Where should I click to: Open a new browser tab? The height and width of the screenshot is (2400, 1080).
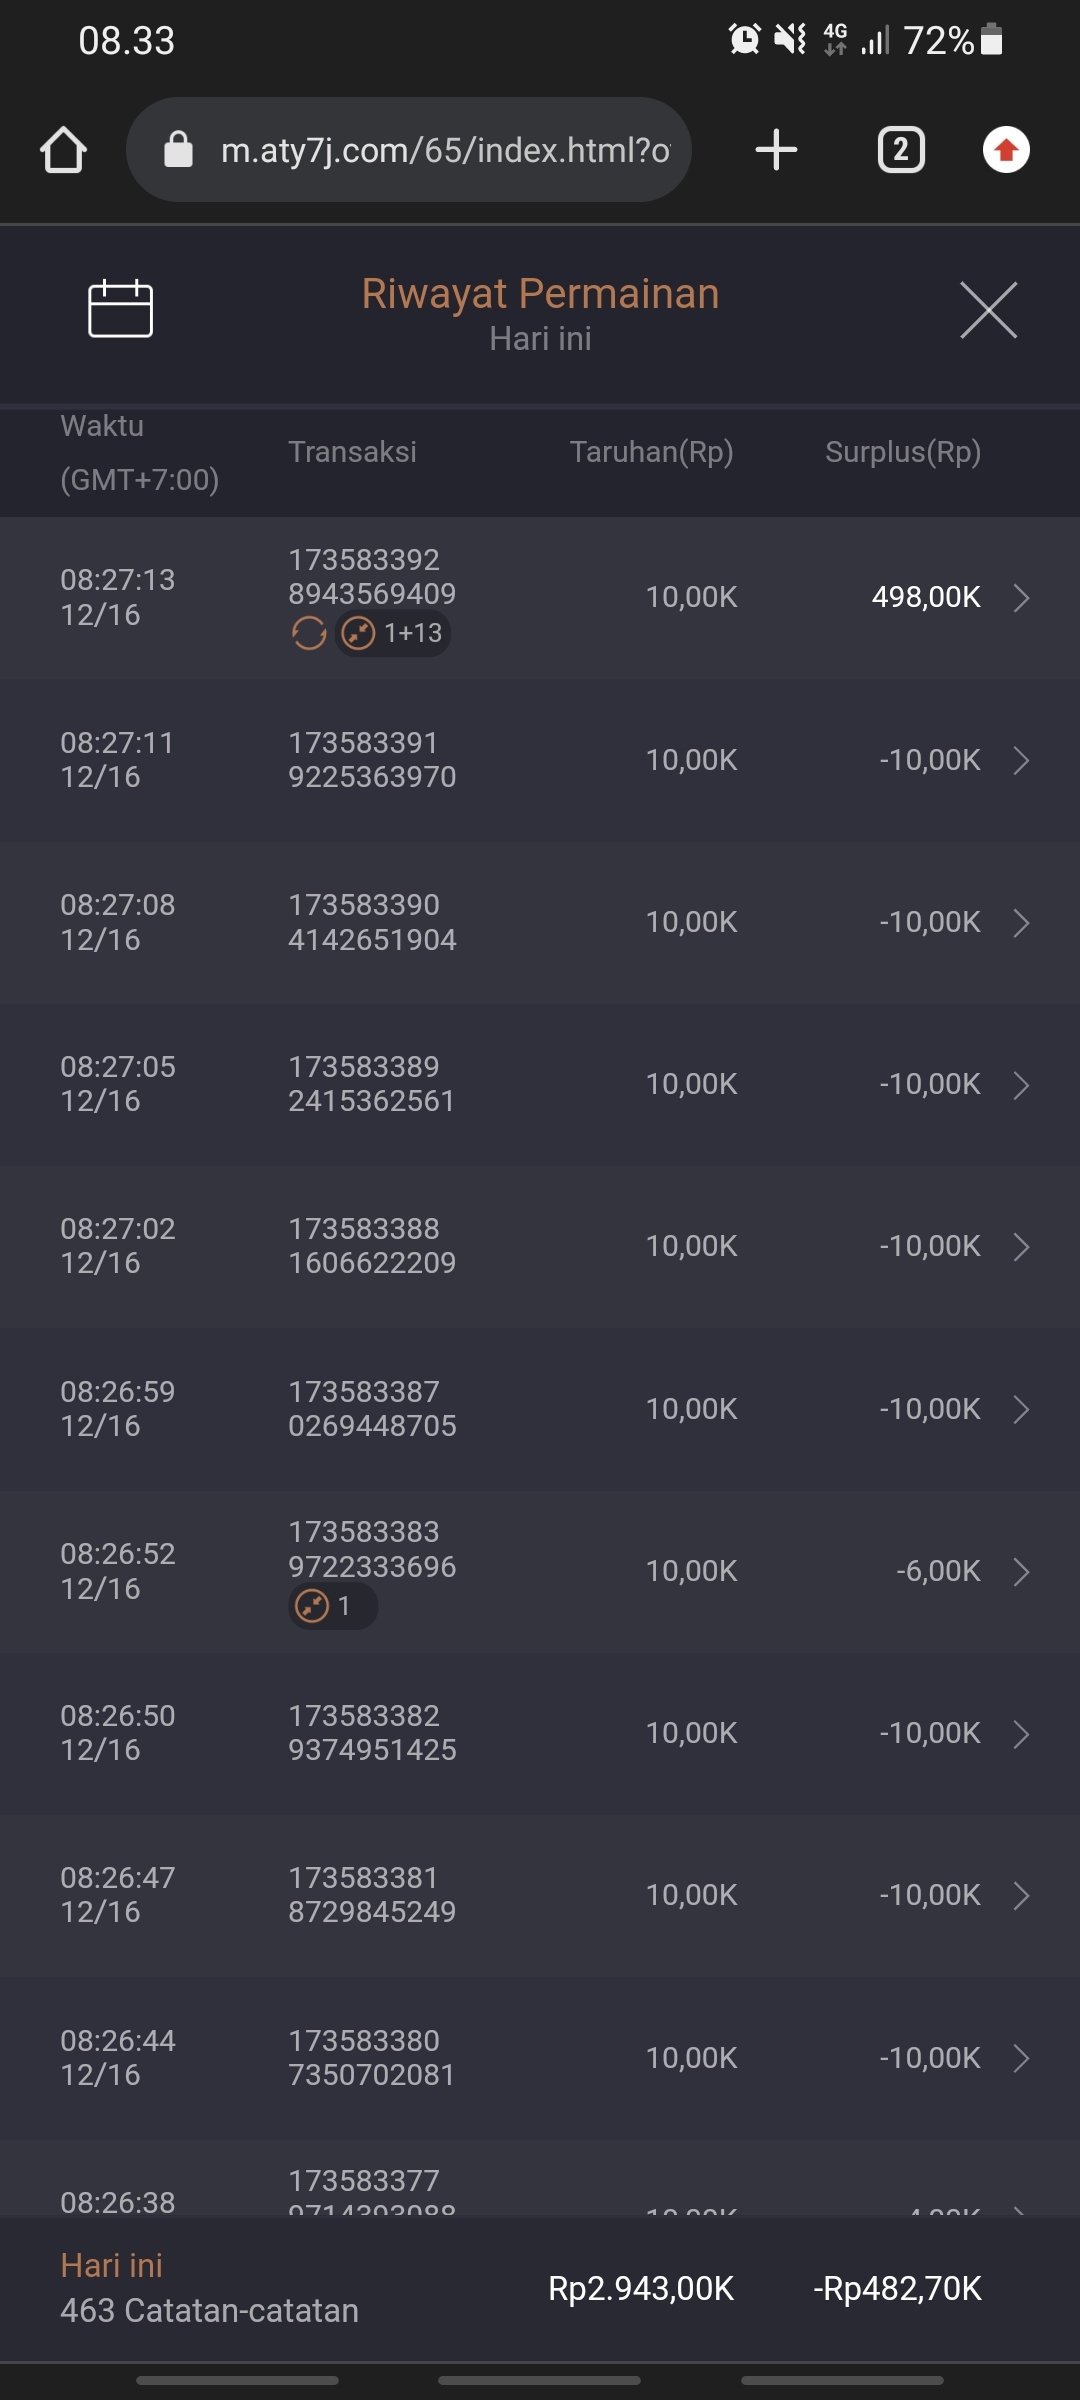(776, 150)
